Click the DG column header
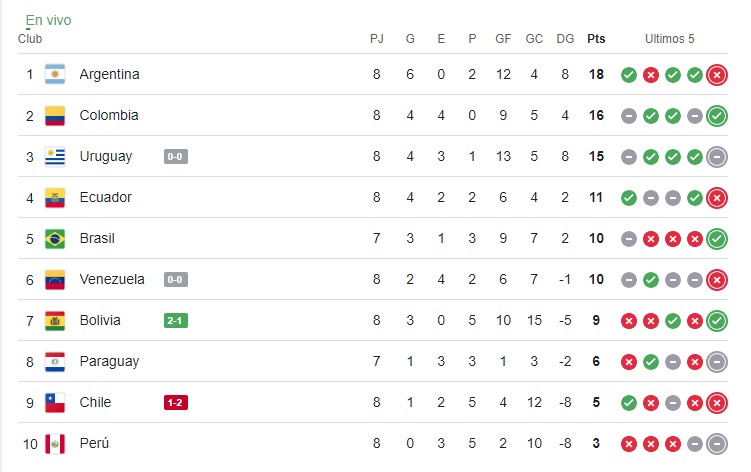The image size is (751, 472). 565,39
